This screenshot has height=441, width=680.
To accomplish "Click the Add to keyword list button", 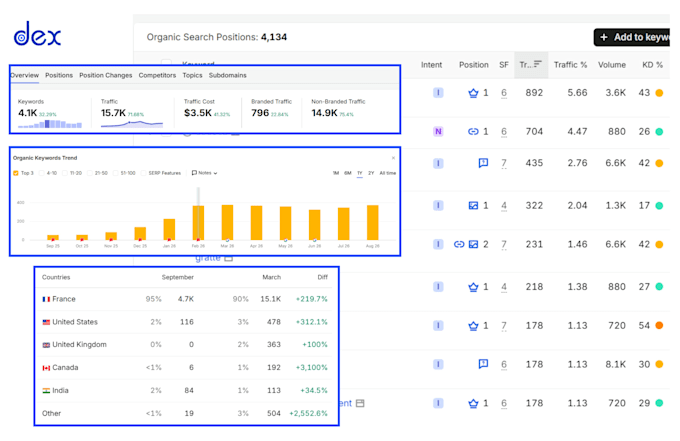I will click(632, 37).
